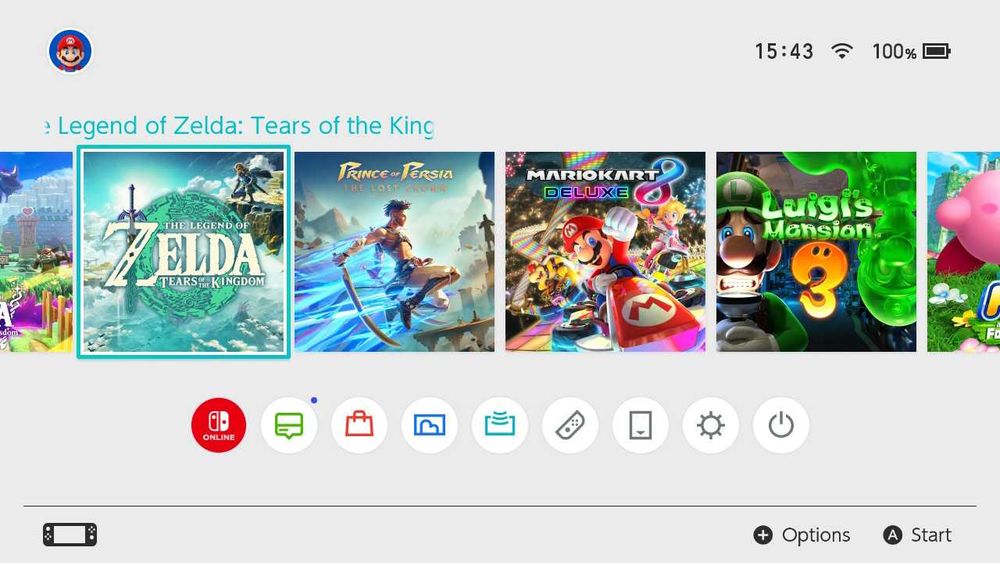Select the Mario Kart 8 Deluxe tile
The height and width of the screenshot is (563, 1000).
point(605,252)
